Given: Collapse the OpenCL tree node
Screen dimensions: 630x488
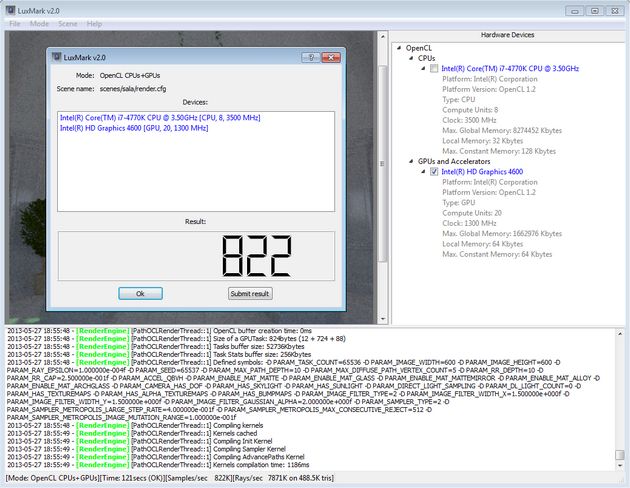Looking at the screenshot, I should [x=399, y=48].
